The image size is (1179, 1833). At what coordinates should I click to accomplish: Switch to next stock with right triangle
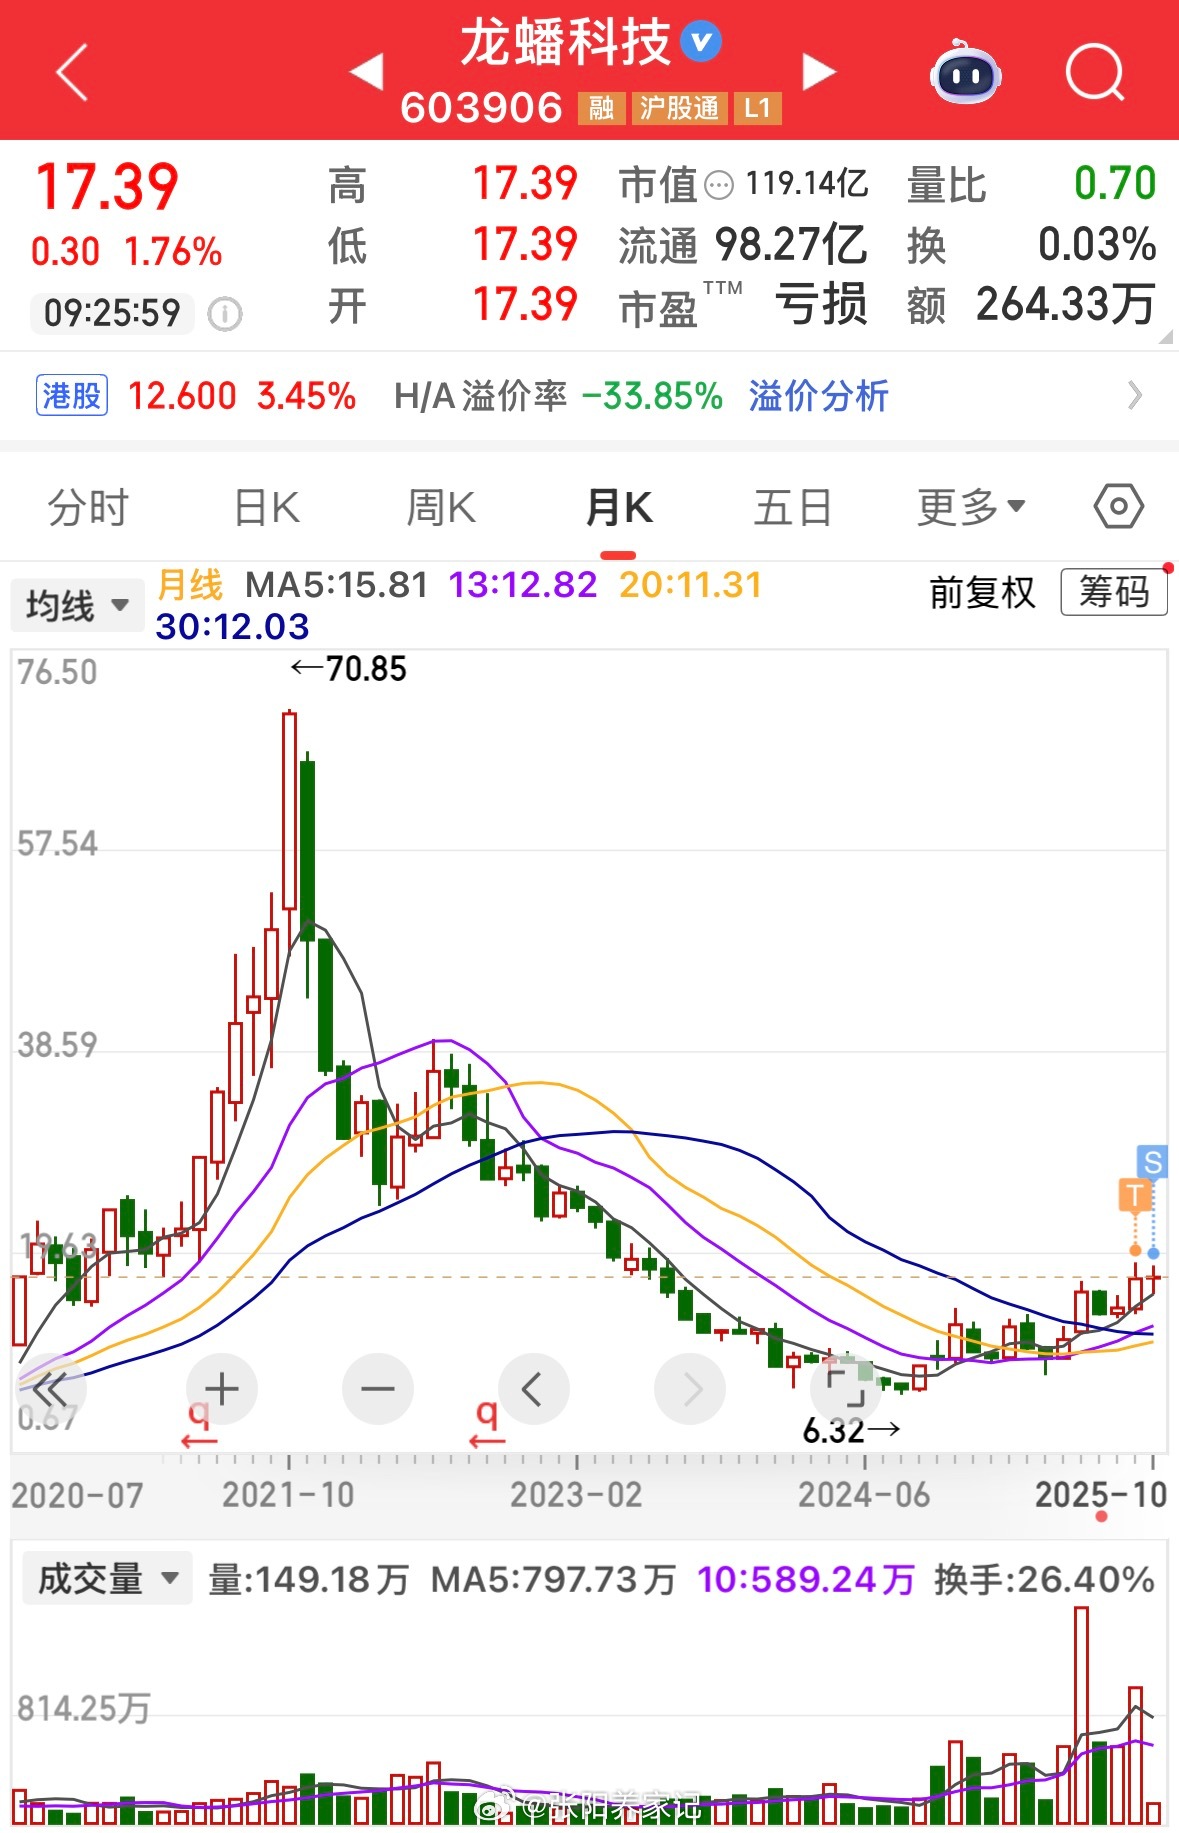(819, 71)
